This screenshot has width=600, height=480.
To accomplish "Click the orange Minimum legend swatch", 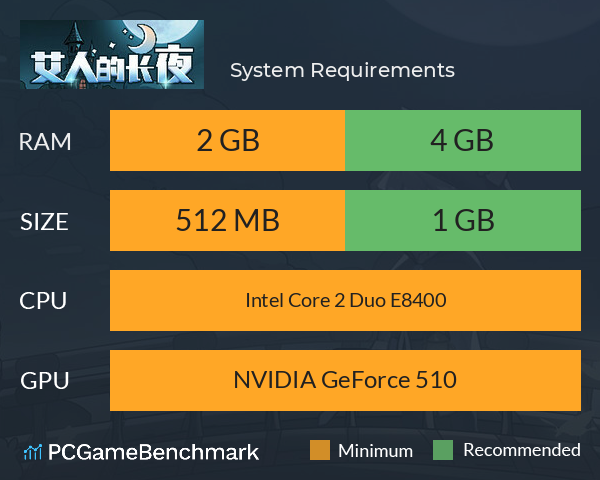I will [320, 450].
